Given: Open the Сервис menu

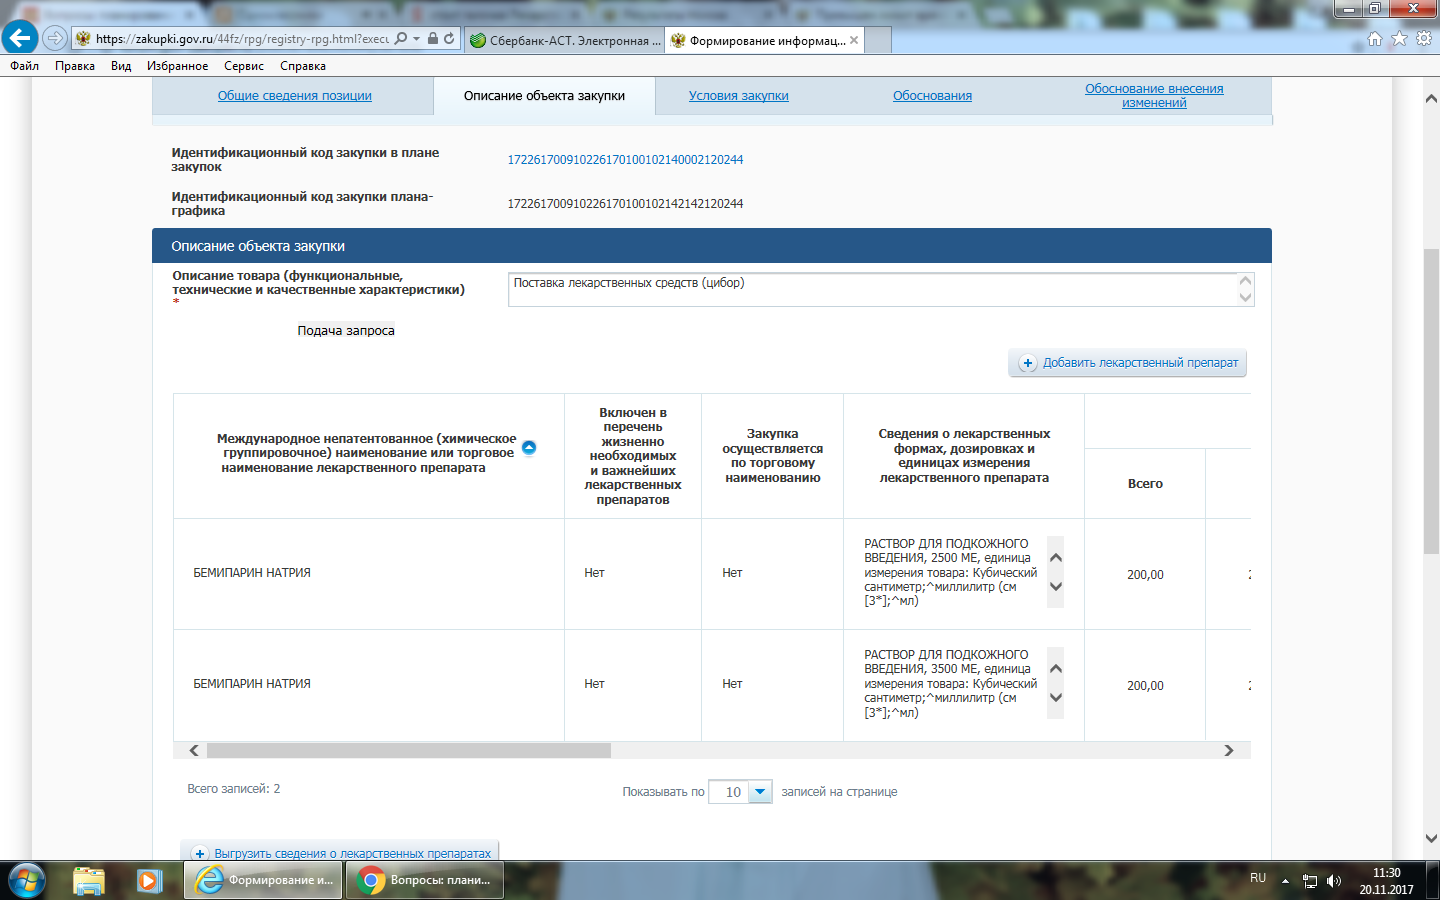Looking at the screenshot, I should [243, 66].
